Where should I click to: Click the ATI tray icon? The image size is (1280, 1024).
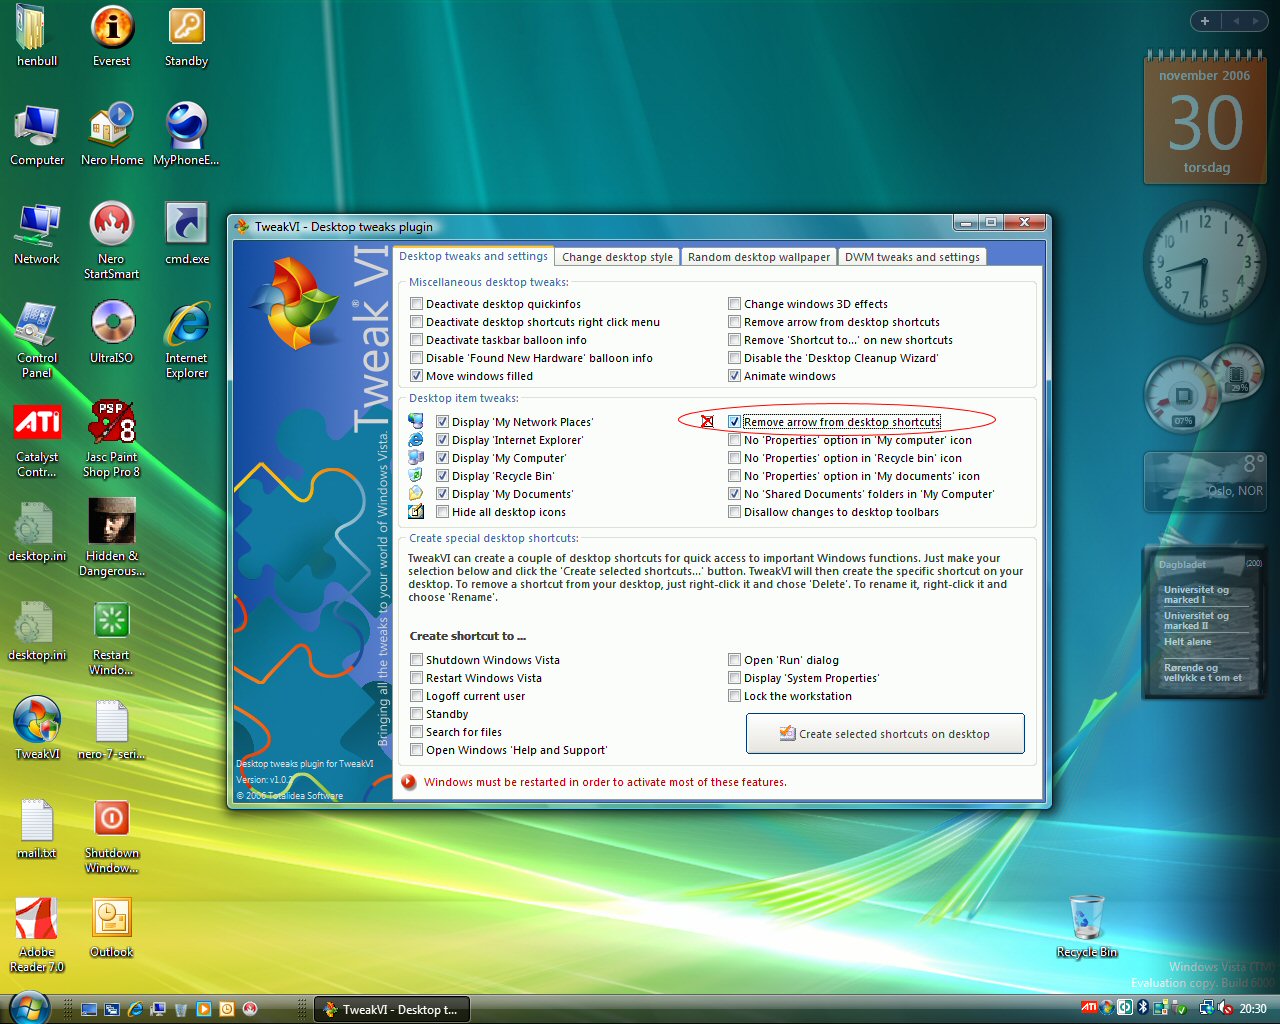pyautogui.click(x=1089, y=1008)
